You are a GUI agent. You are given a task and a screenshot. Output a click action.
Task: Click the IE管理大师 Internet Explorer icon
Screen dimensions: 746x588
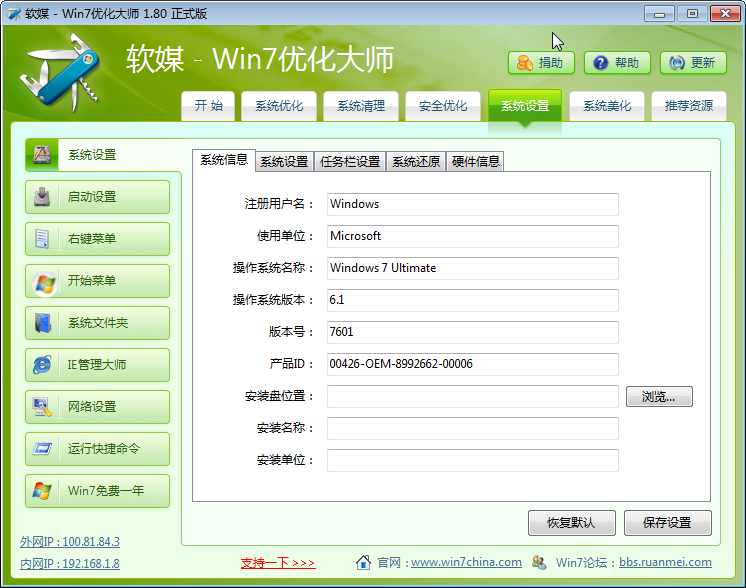pyautogui.click(x=42, y=364)
